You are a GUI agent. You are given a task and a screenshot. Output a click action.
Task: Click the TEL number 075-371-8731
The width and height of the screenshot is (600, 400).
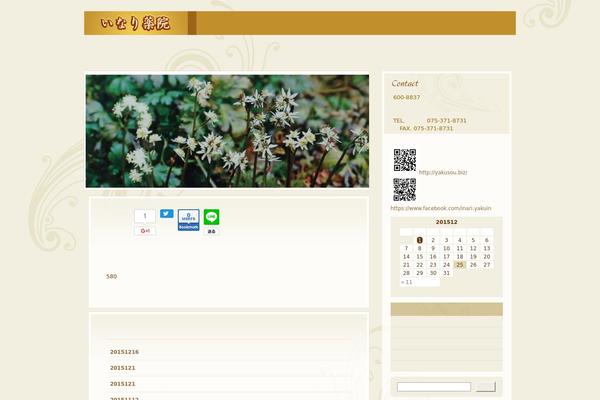[x=447, y=121]
